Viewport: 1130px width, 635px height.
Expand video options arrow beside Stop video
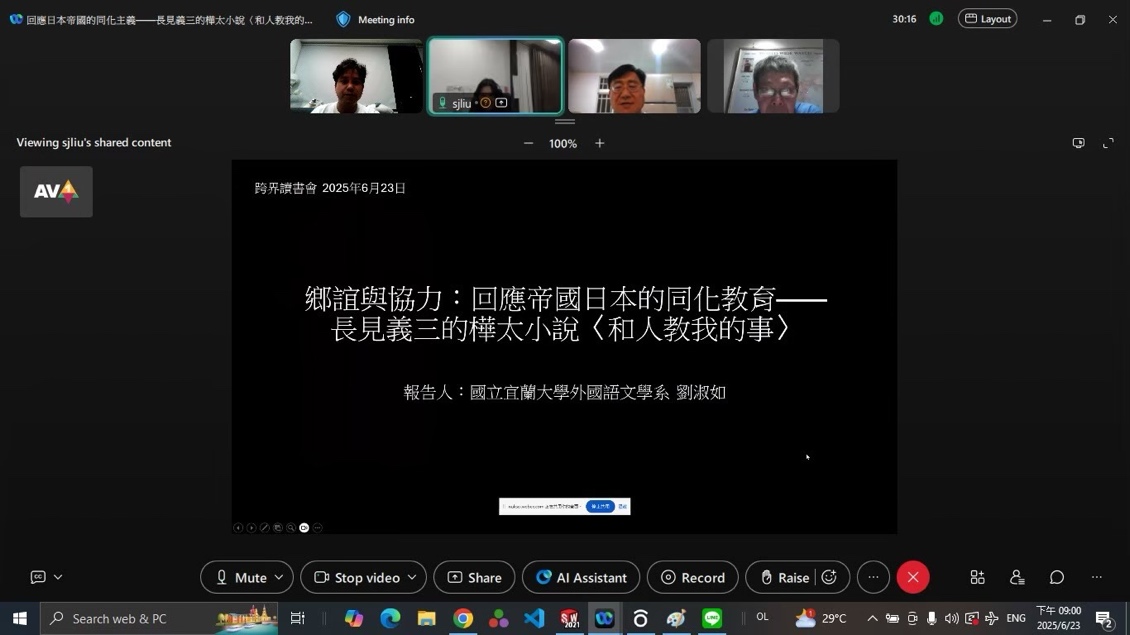(x=411, y=577)
